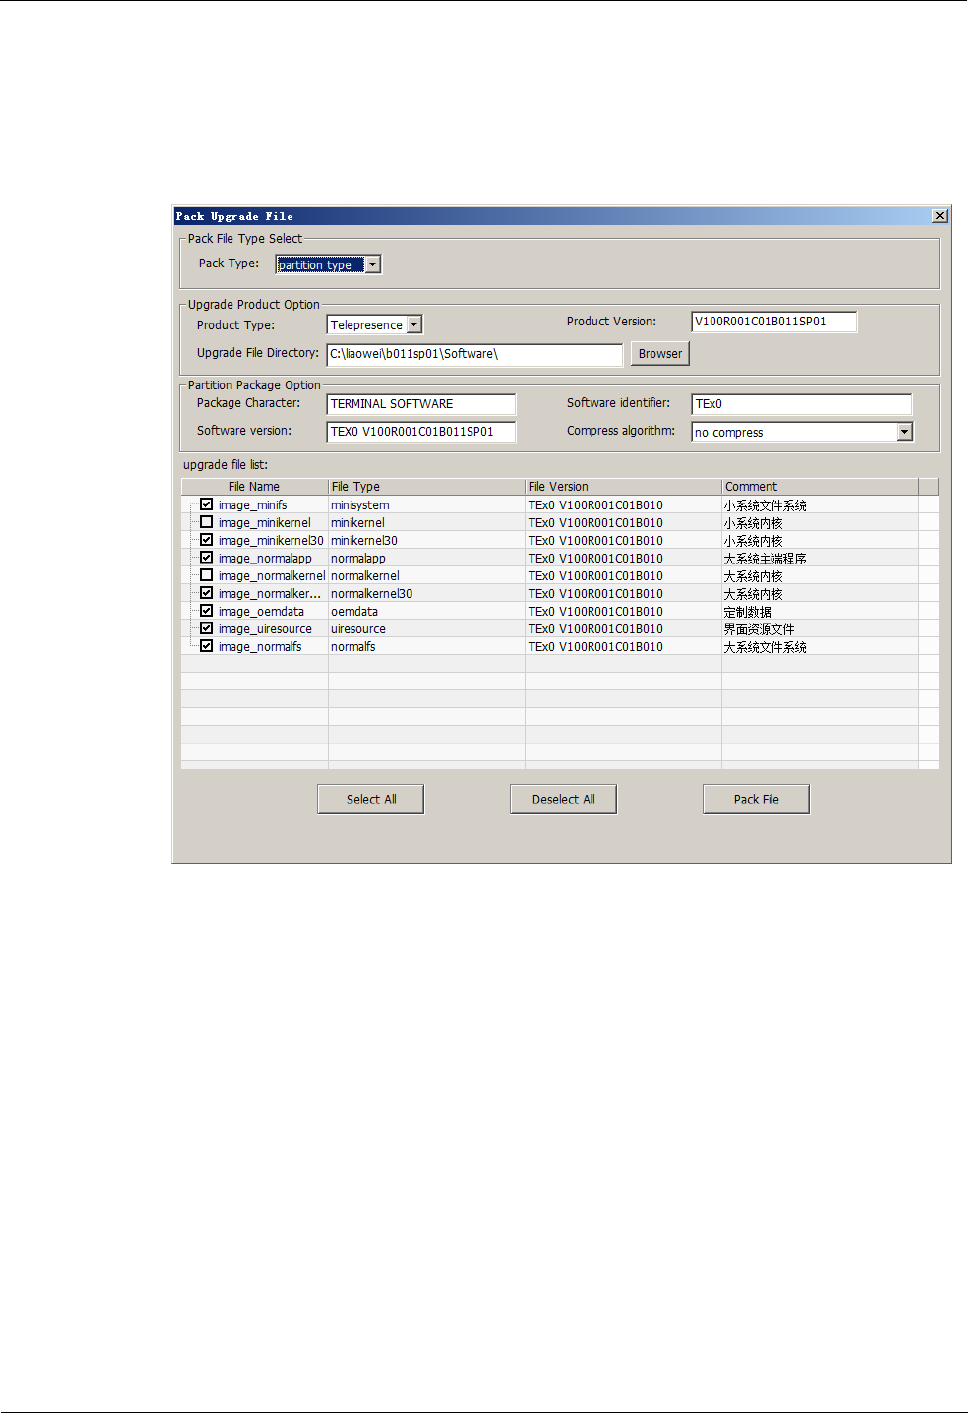Check the image_minikernel checkbox
This screenshot has height=1413, width=968.
pyautogui.click(x=206, y=522)
